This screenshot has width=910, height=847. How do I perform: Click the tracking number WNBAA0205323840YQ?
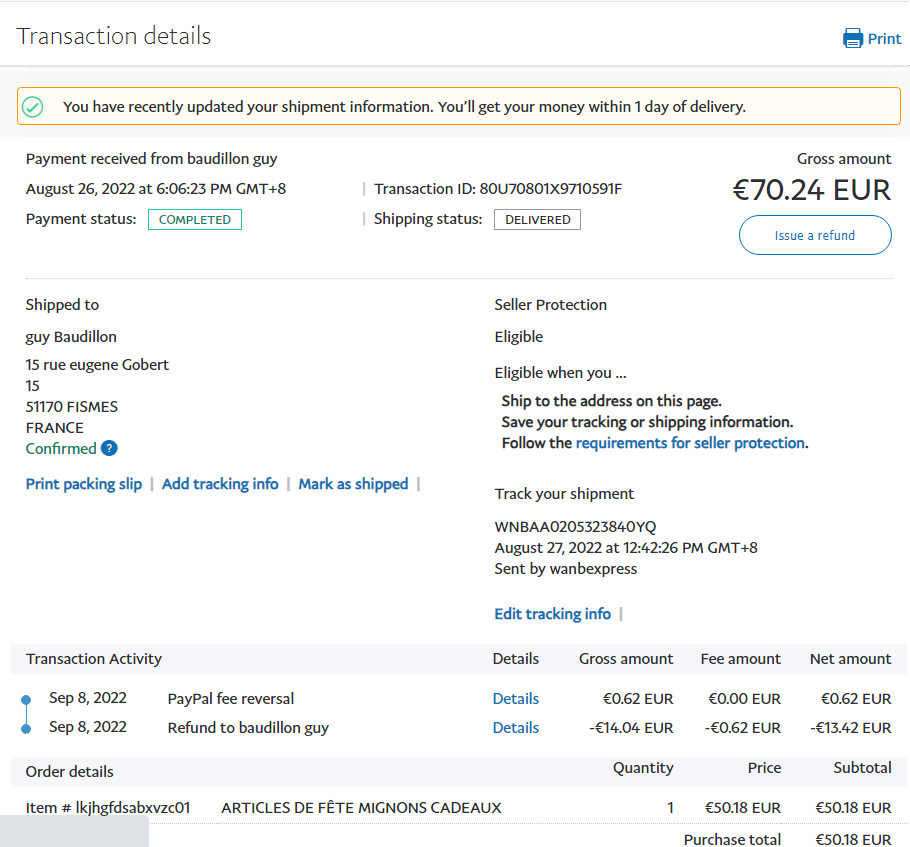(x=575, y=527)
